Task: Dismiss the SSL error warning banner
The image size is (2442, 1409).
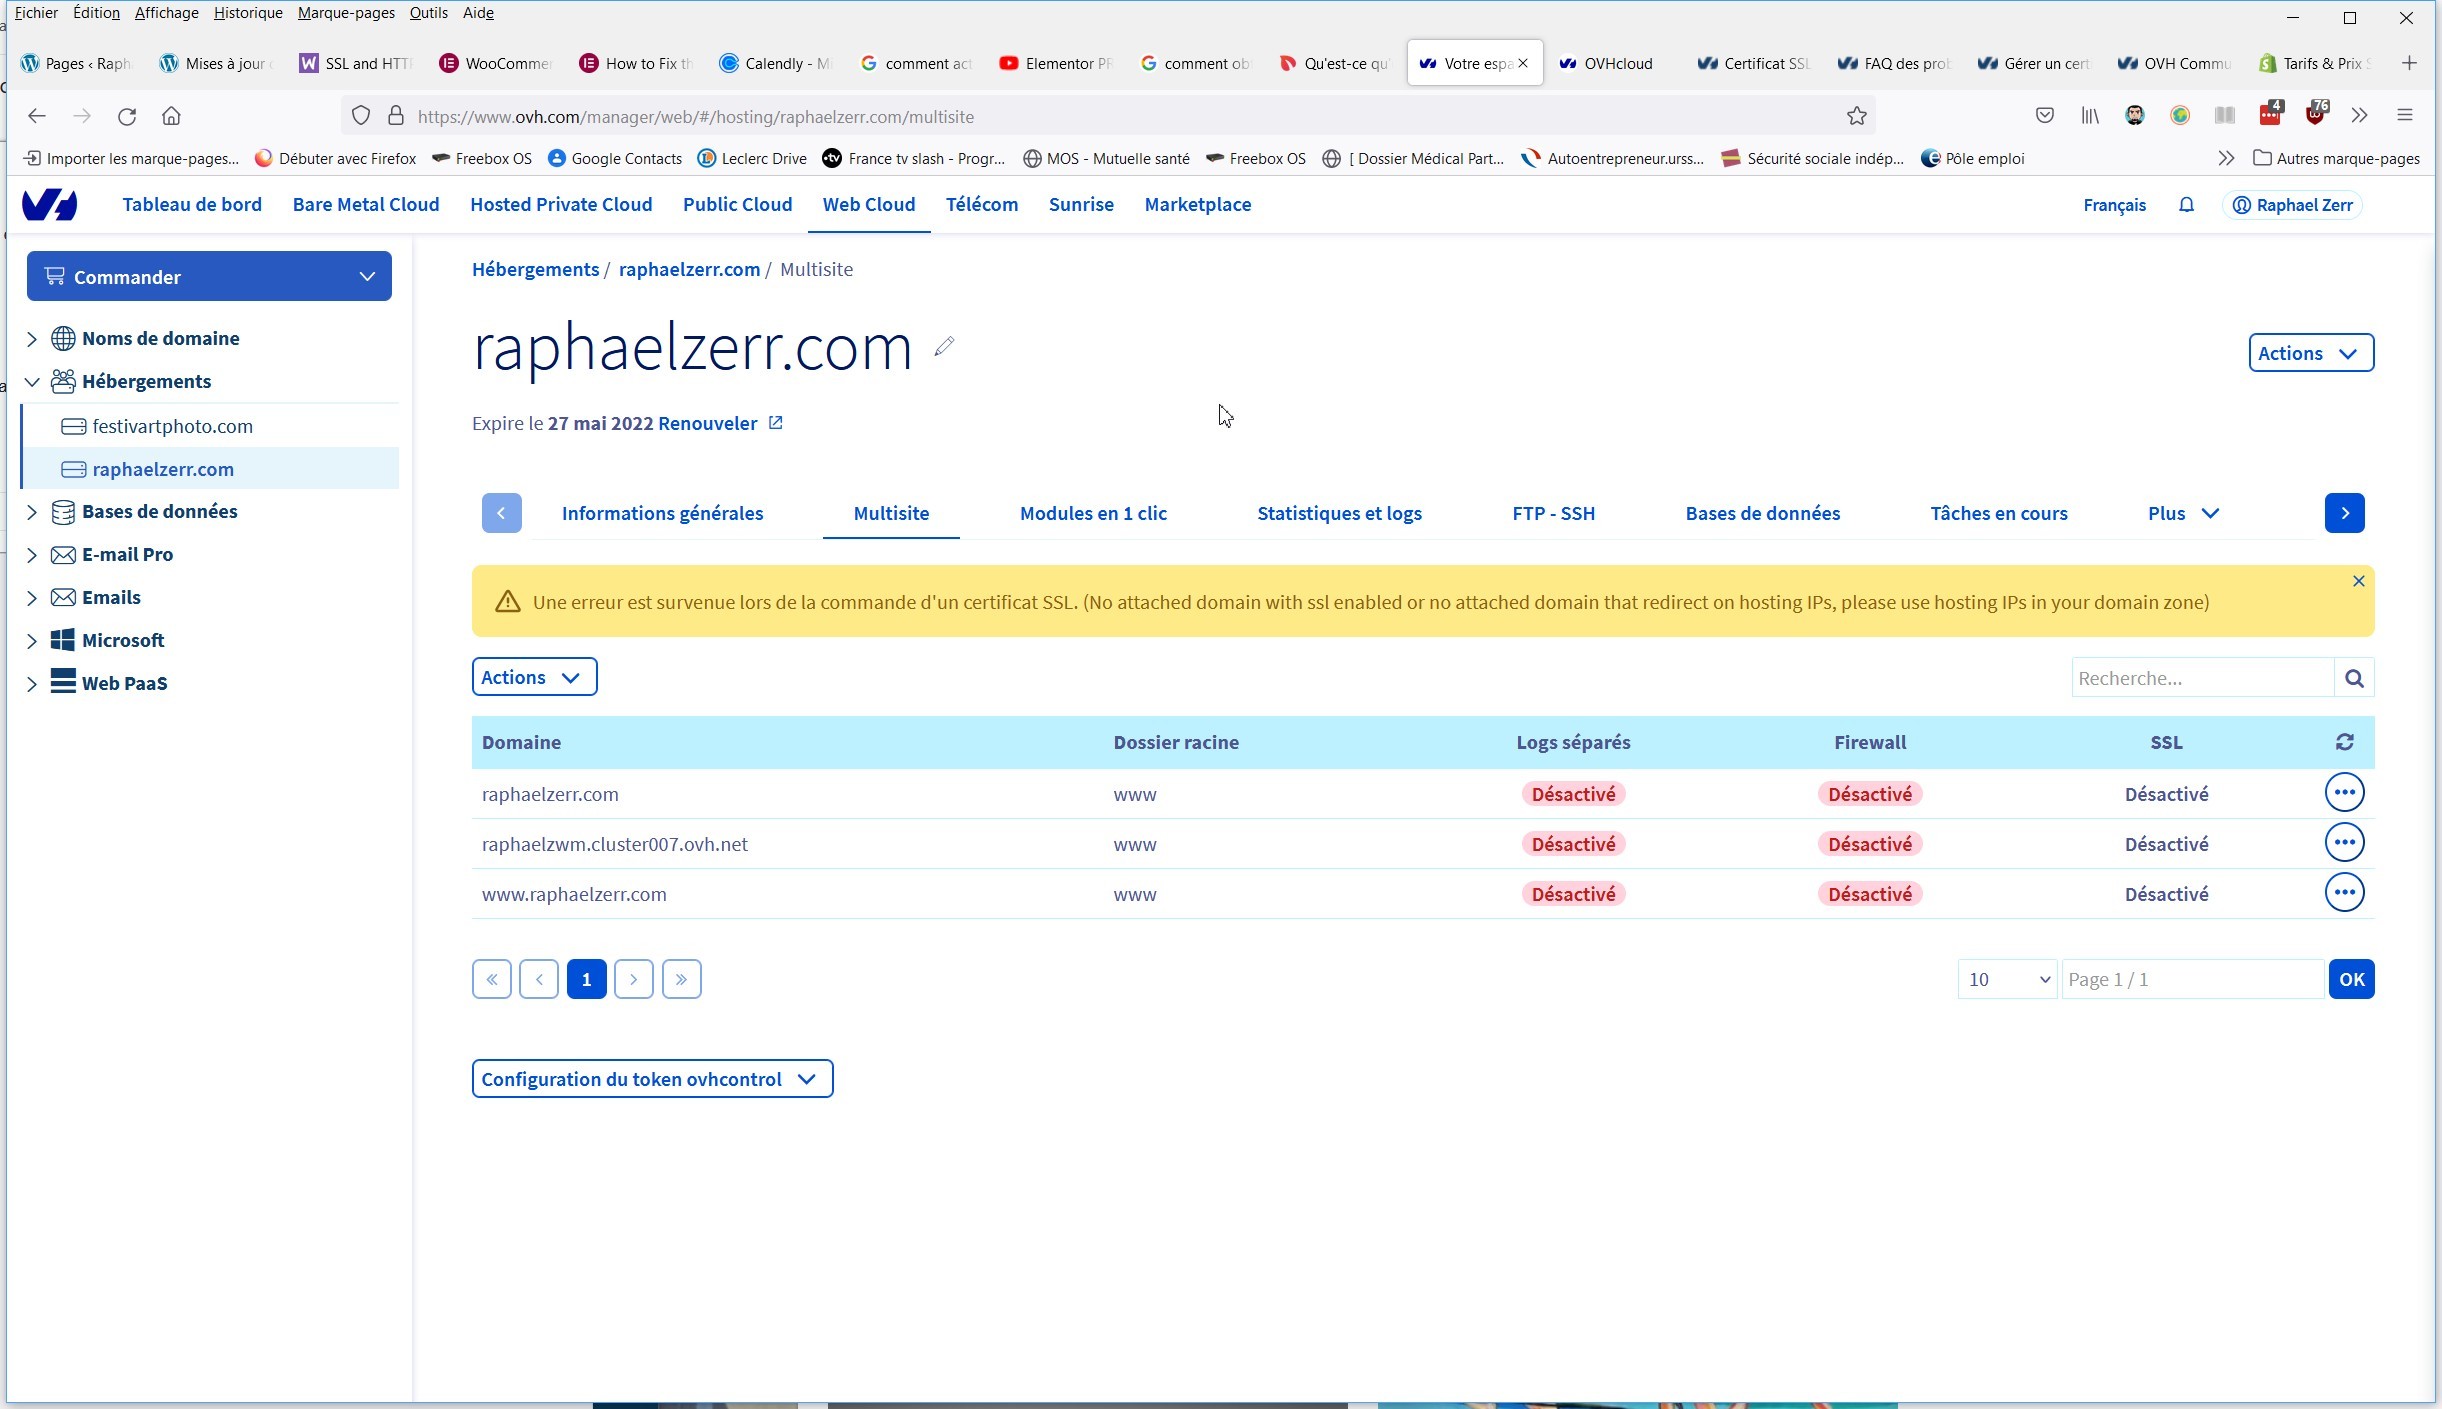Action: [2358, 581]
